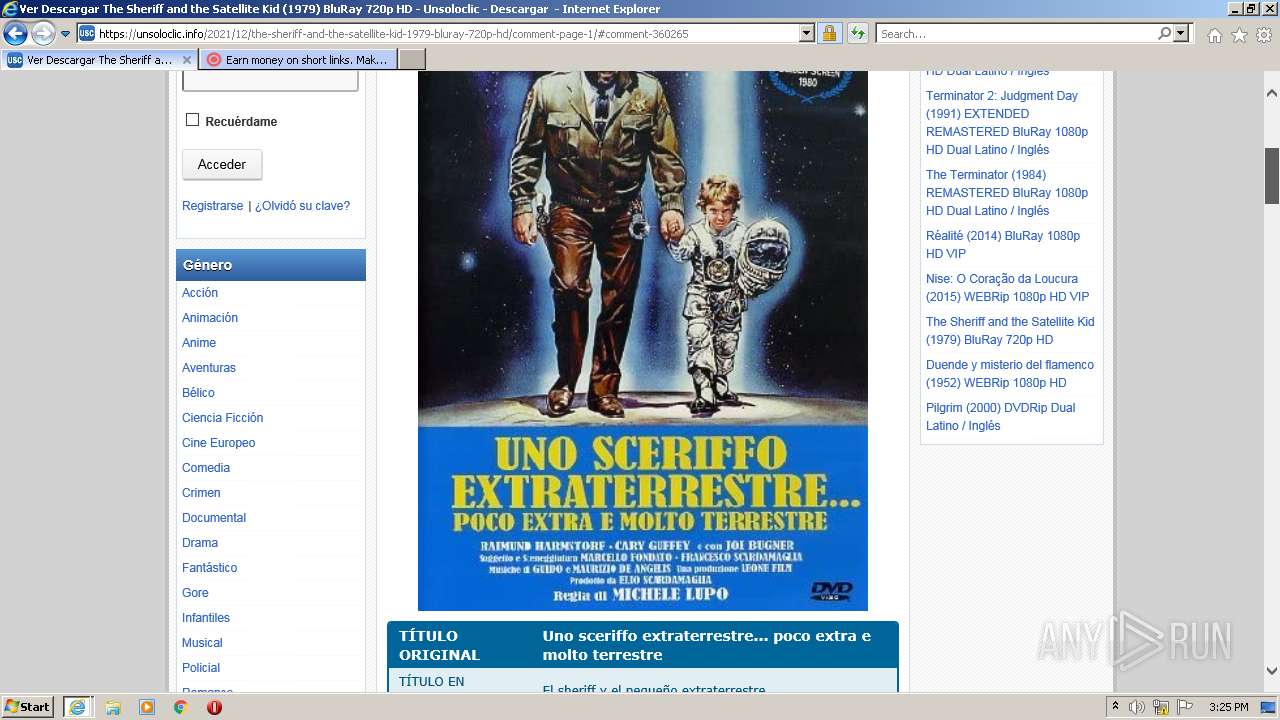Image resolution: width=1280 pixels, height=720 pixels.
Task: Open the Musical genre link
Action: [202, 643]
